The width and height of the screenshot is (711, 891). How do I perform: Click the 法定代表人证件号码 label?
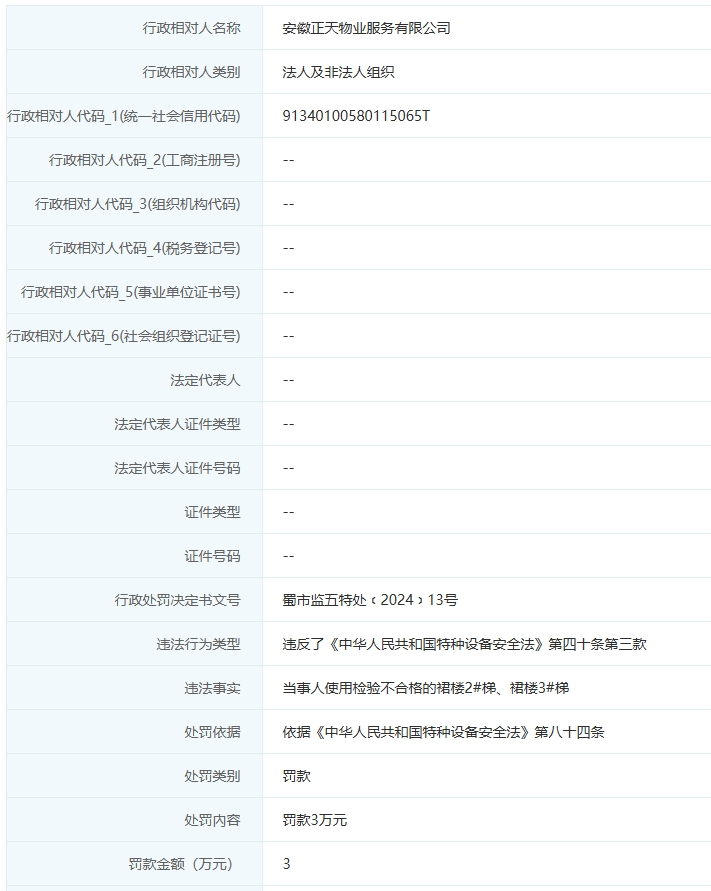click(177, 468)
